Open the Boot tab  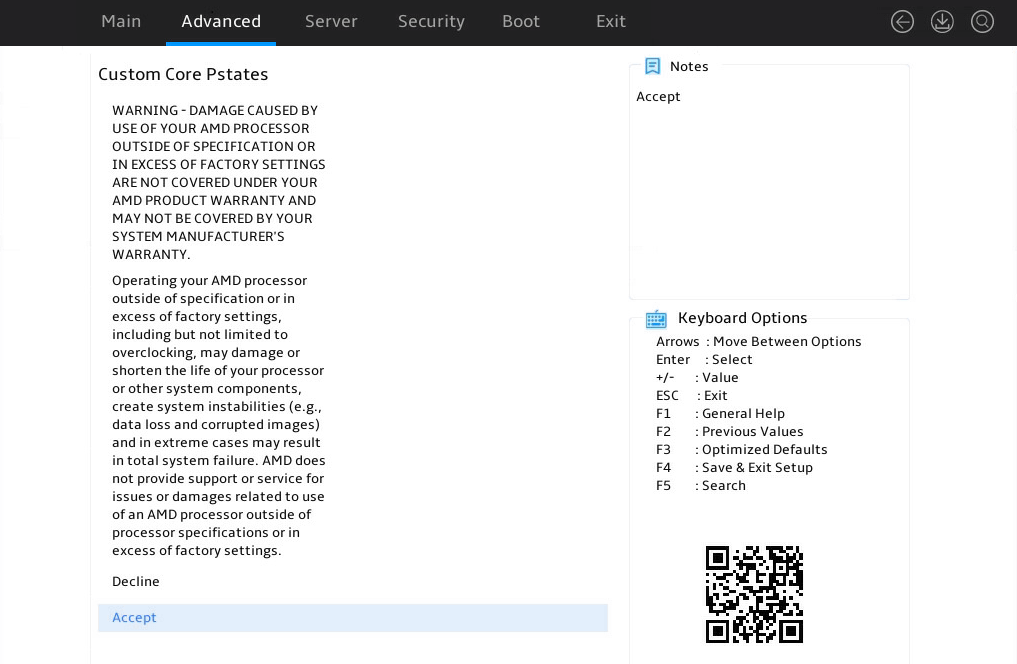(521, 21)
